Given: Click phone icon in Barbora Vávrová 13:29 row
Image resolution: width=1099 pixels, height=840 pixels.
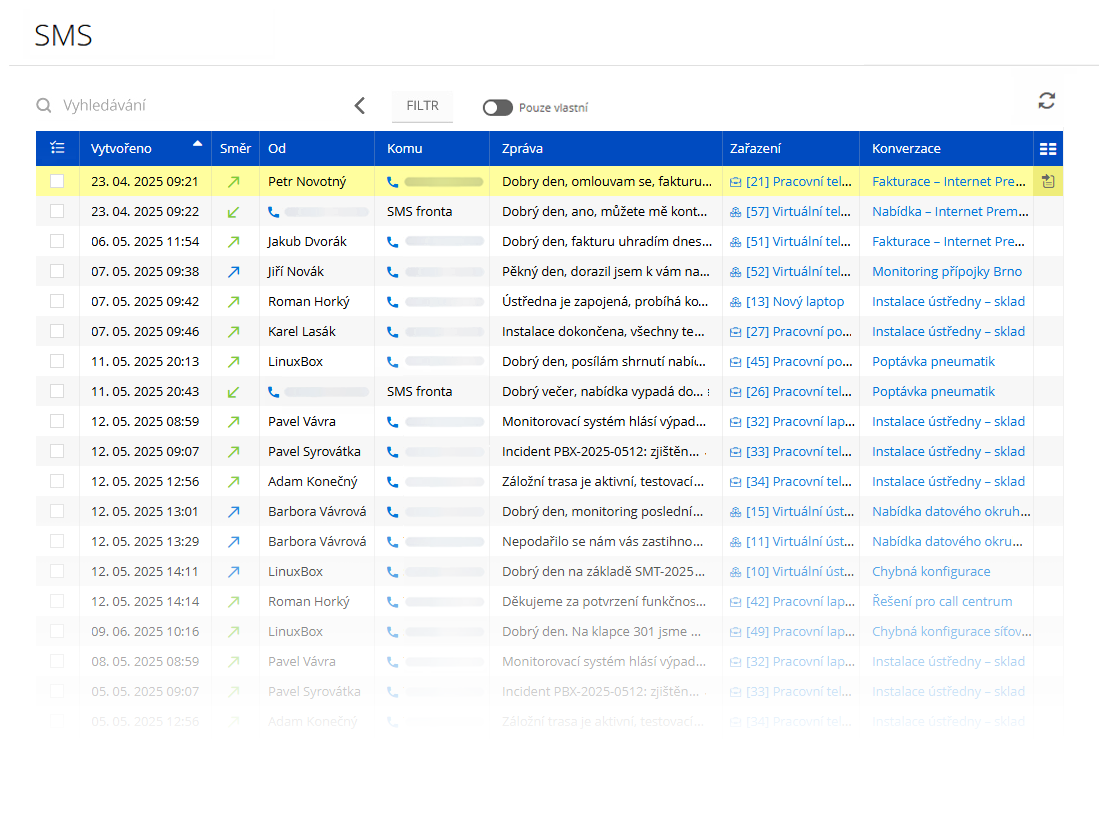Looking at the screenshot, I should point(392,542).
